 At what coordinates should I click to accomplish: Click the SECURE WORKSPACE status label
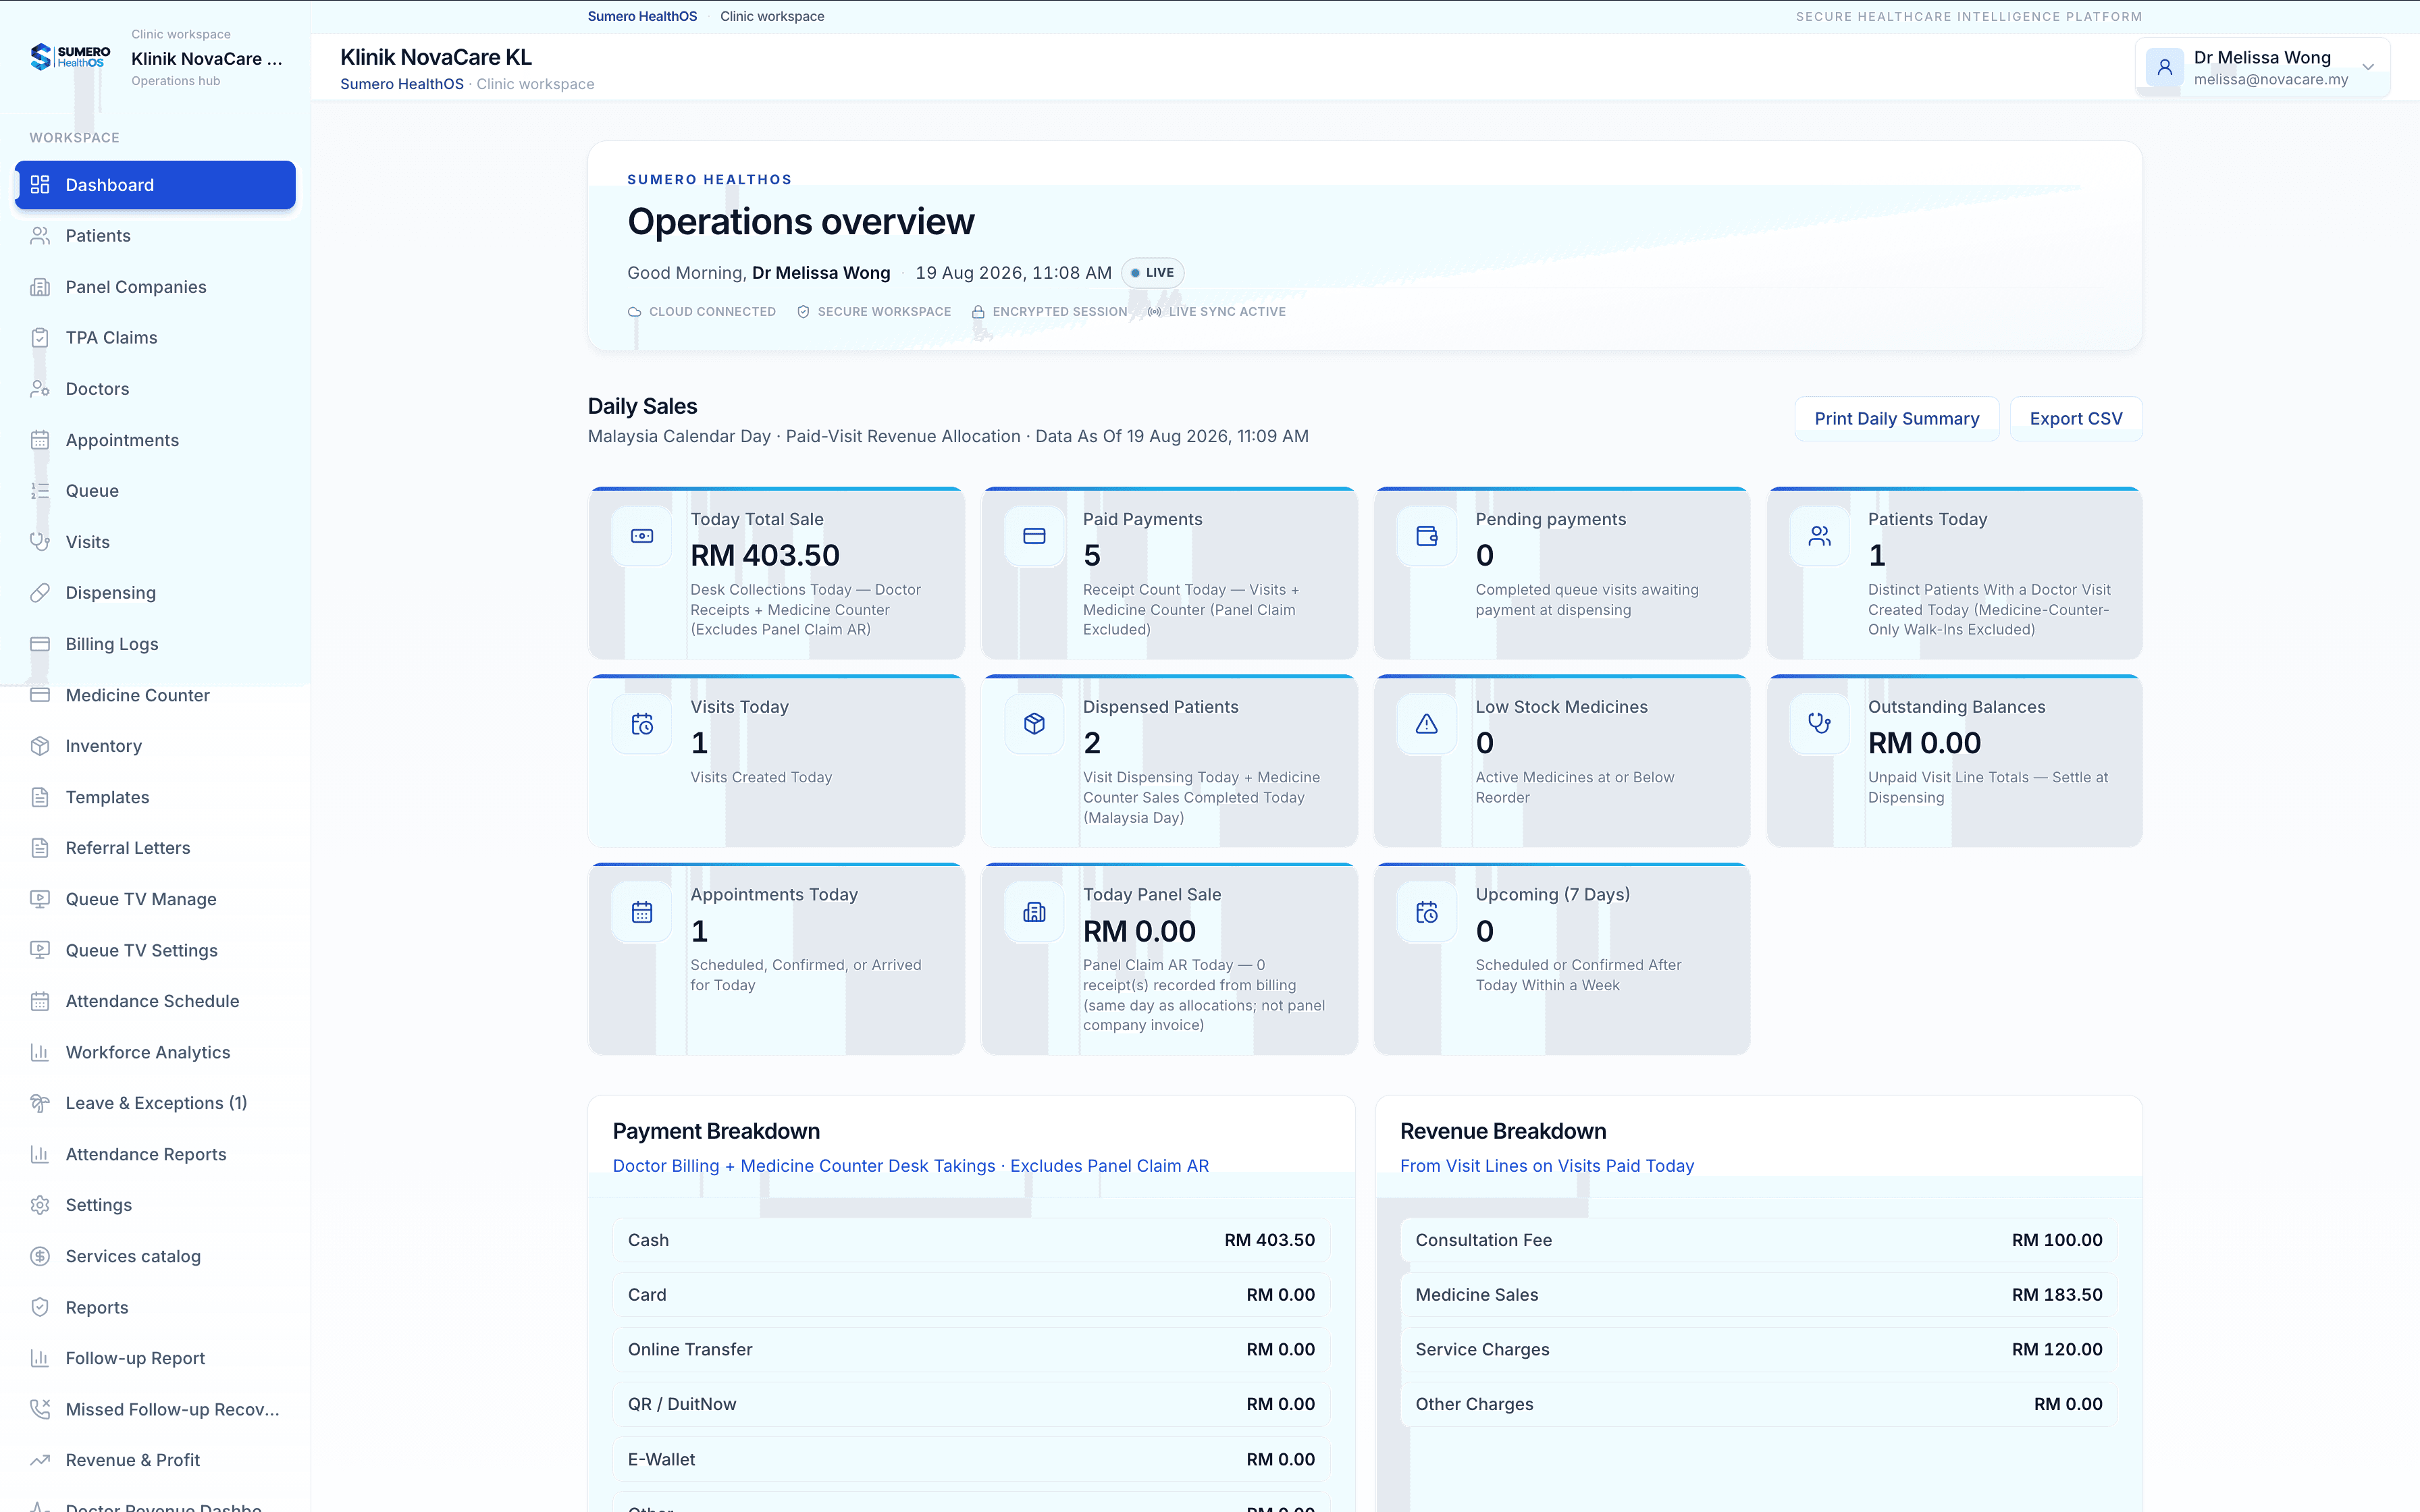coord(874,312)
